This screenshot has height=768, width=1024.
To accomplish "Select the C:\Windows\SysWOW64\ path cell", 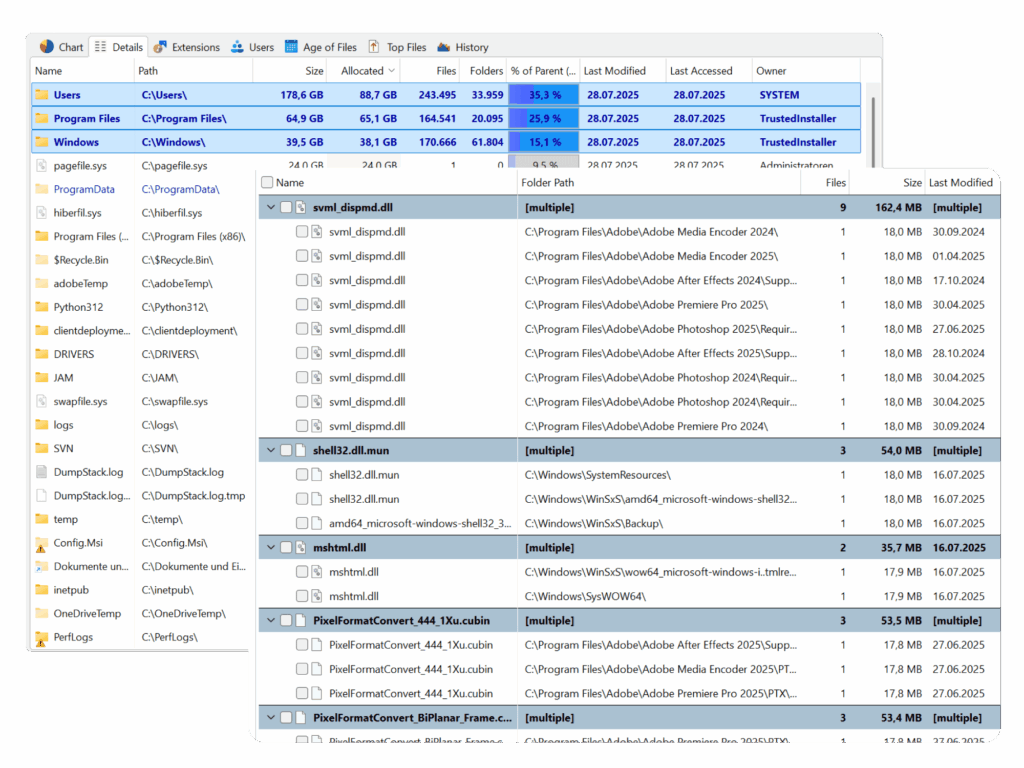I will point(585,596).
